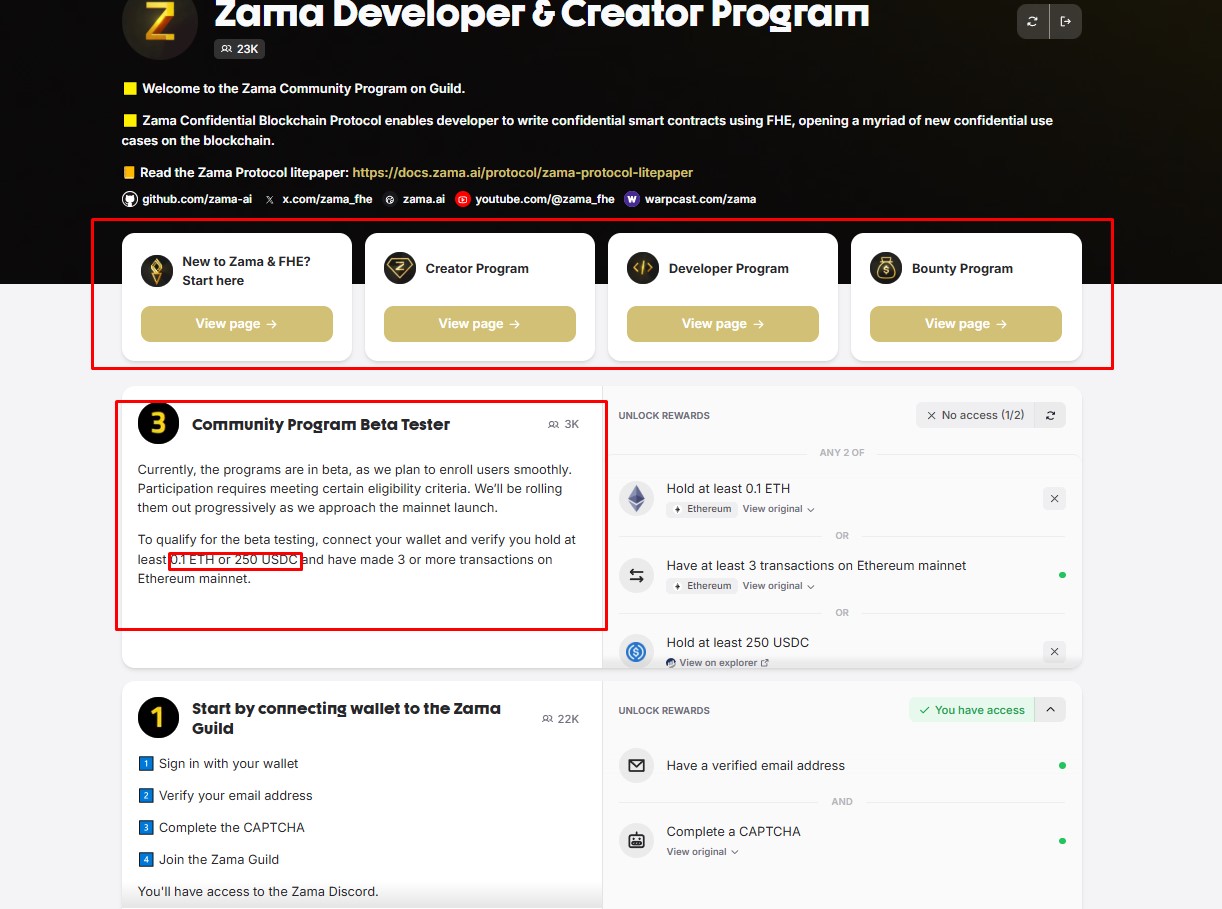Click the logout icon in header
This screenshot has height=909, width=1222.
[1065, 22]
